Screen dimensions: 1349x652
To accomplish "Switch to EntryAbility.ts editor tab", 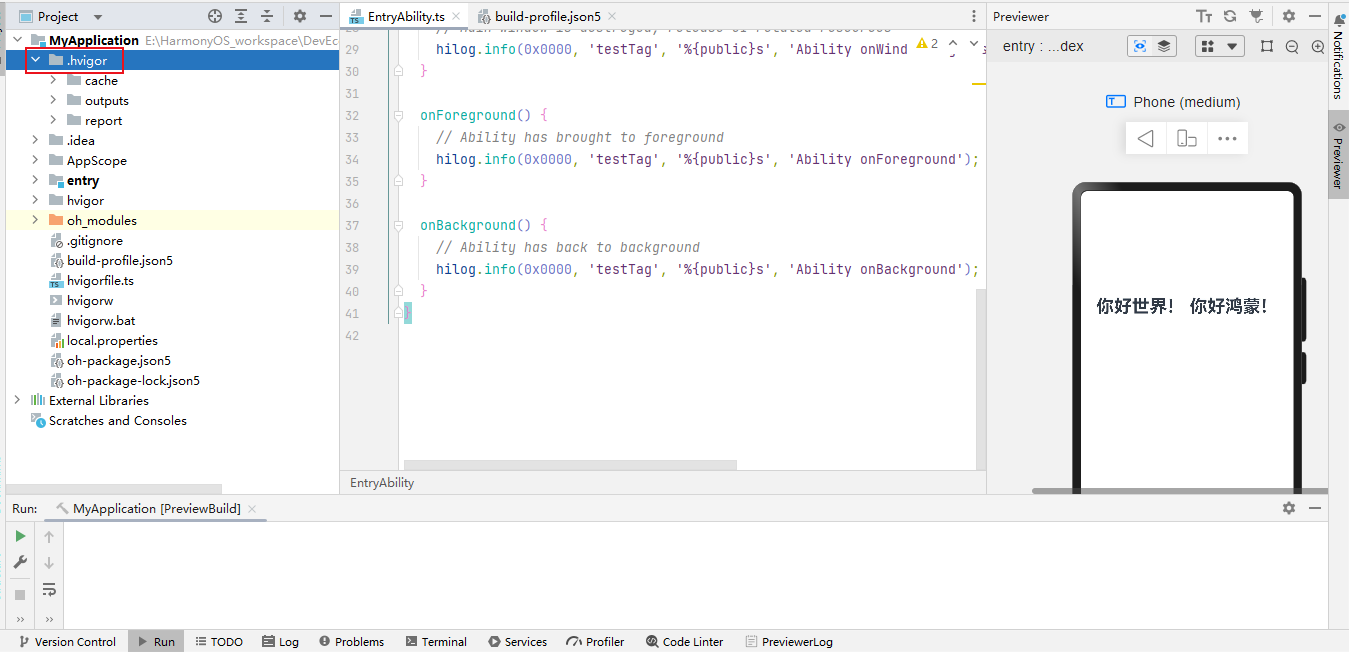I will [x=405, y=16].
